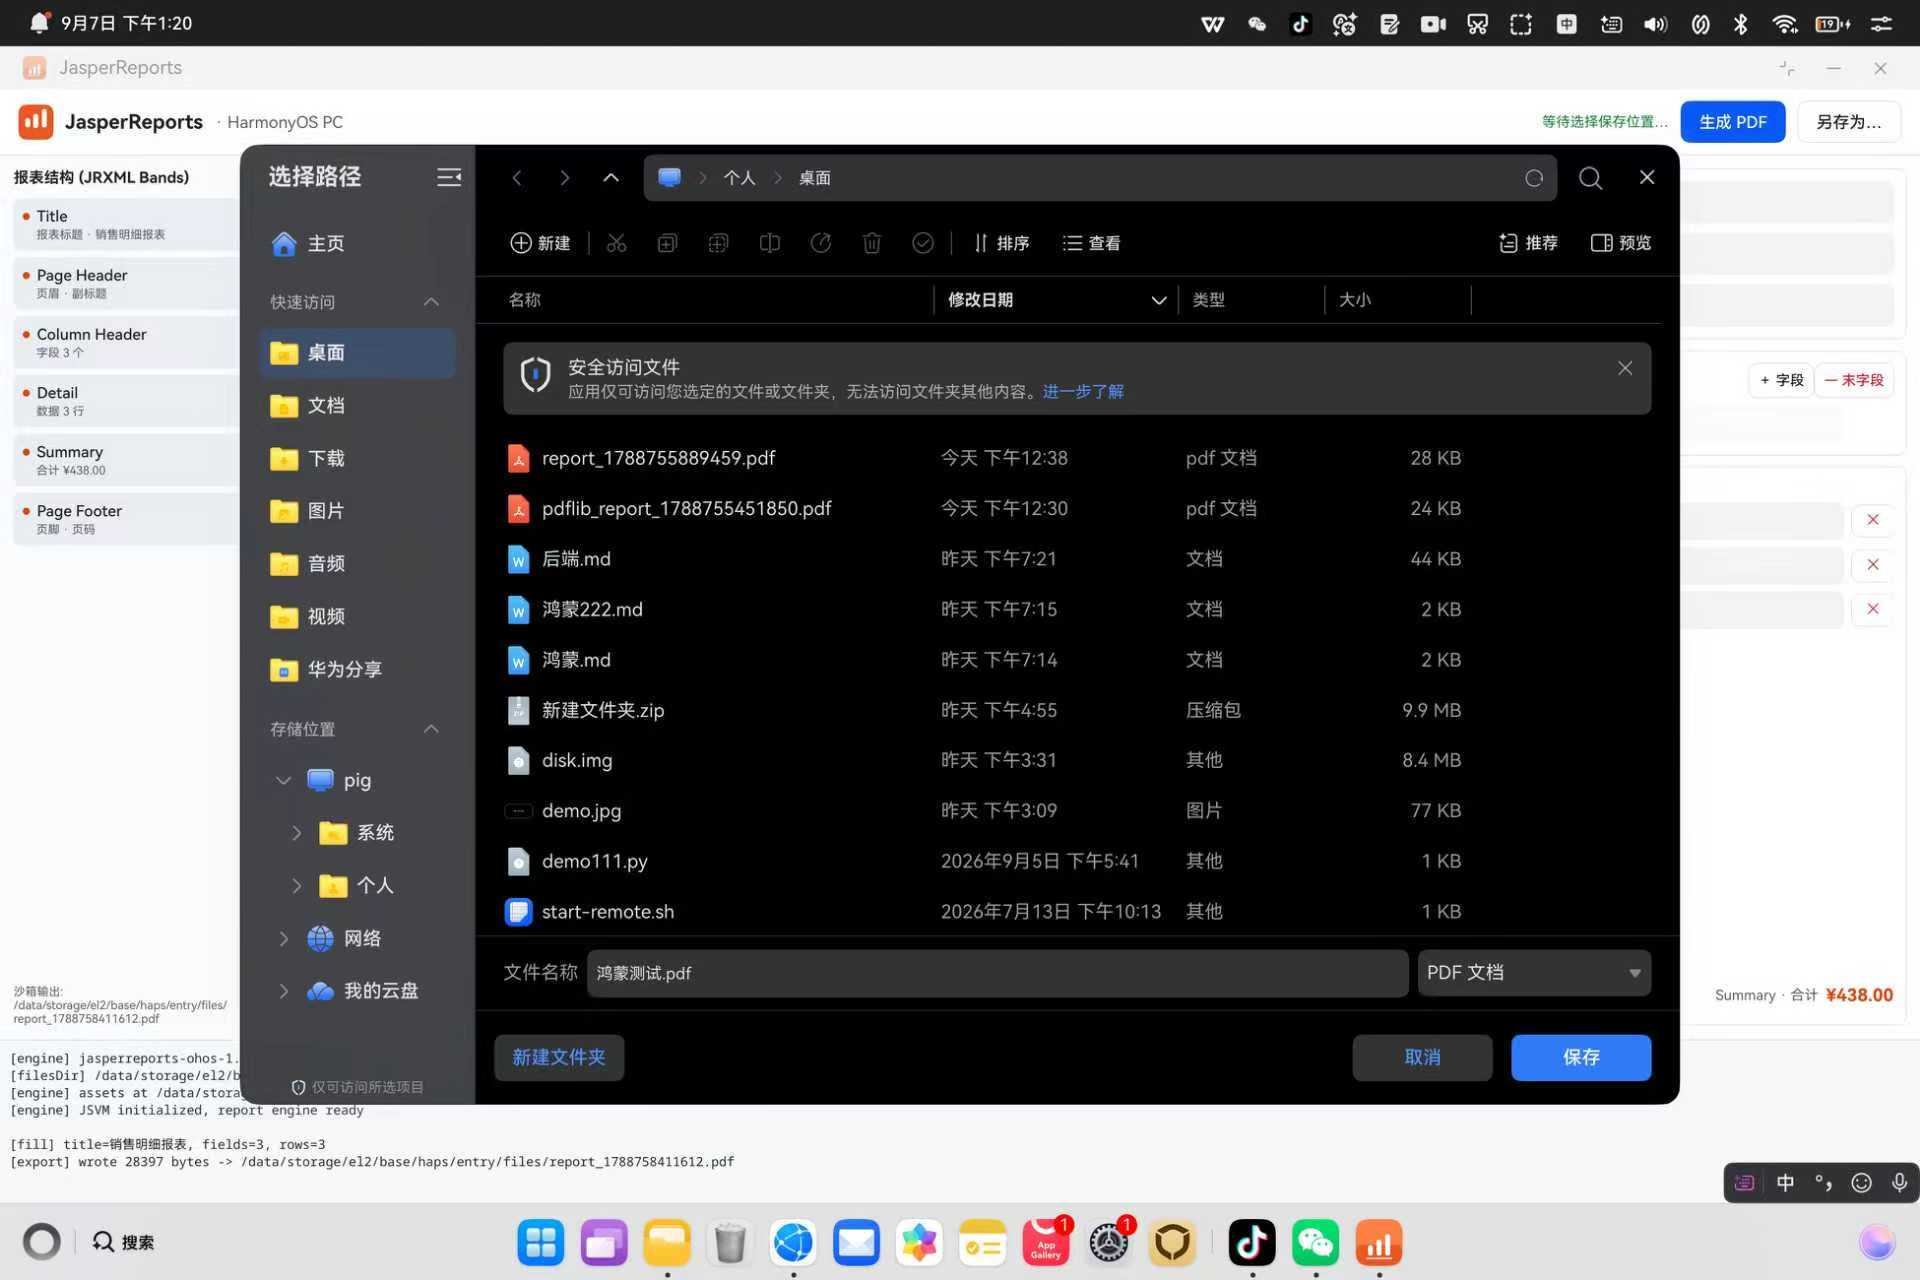This screenshot has width=1920, height=1280.
Task: Select 下载 in quick access
Action: click(357, 458)
